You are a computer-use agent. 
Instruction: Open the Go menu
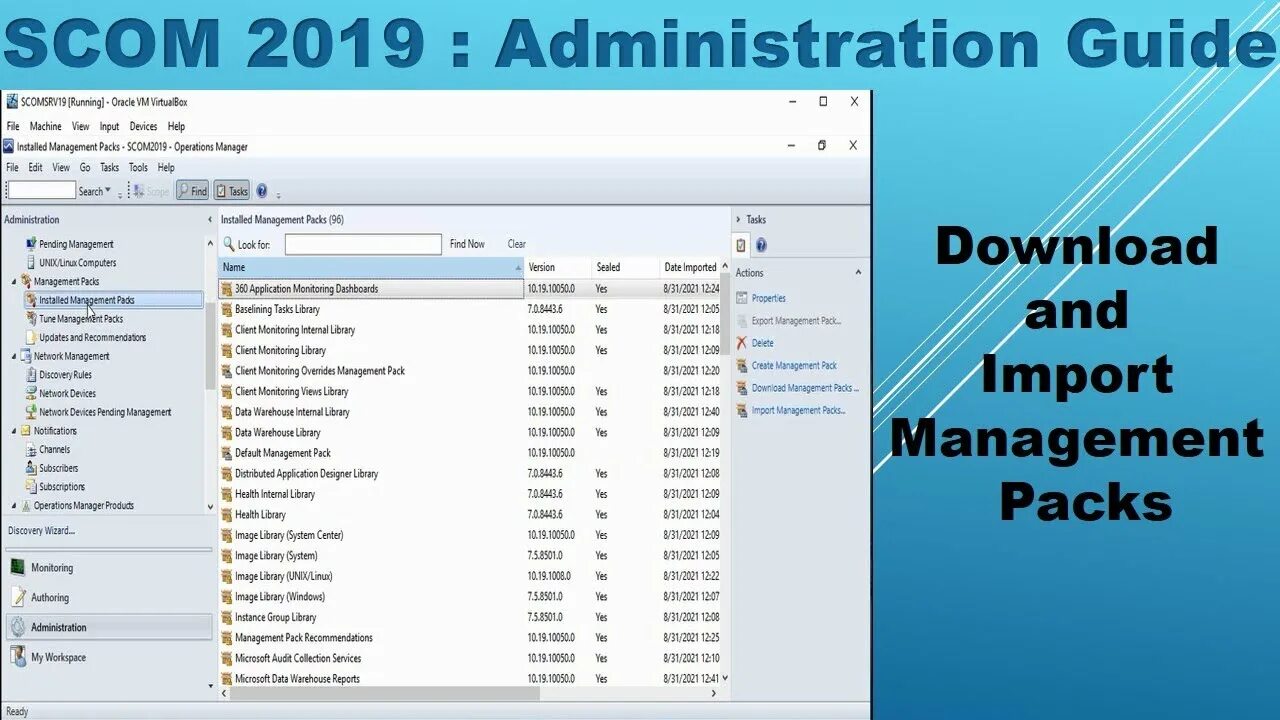(85, 168)
